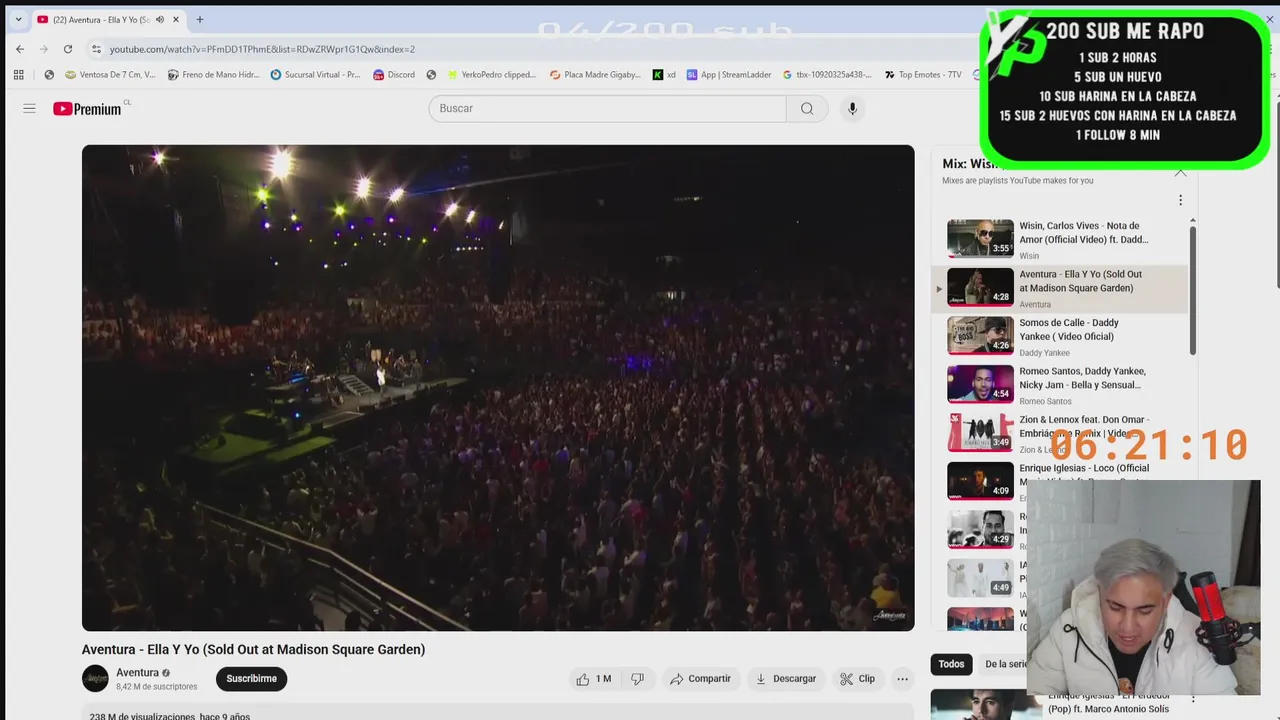Viewport: 1280px width, 720px height.
Task: Open App StreamLadder bookmark
Action: pyautogui.click(x=729, y=75)
